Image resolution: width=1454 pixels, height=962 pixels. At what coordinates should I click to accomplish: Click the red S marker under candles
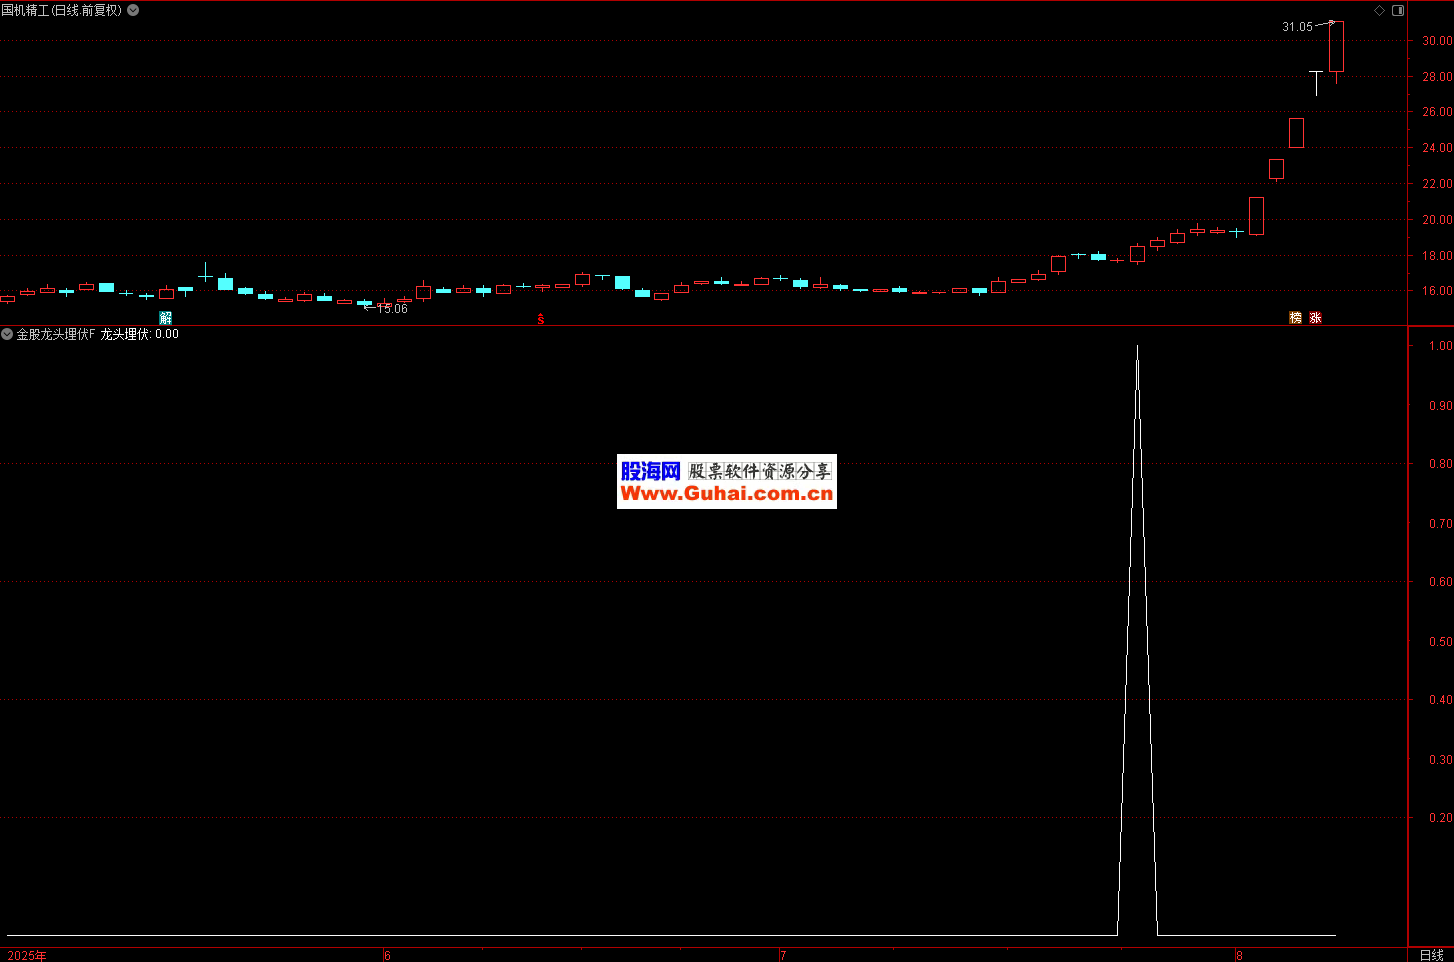(541, 319)
